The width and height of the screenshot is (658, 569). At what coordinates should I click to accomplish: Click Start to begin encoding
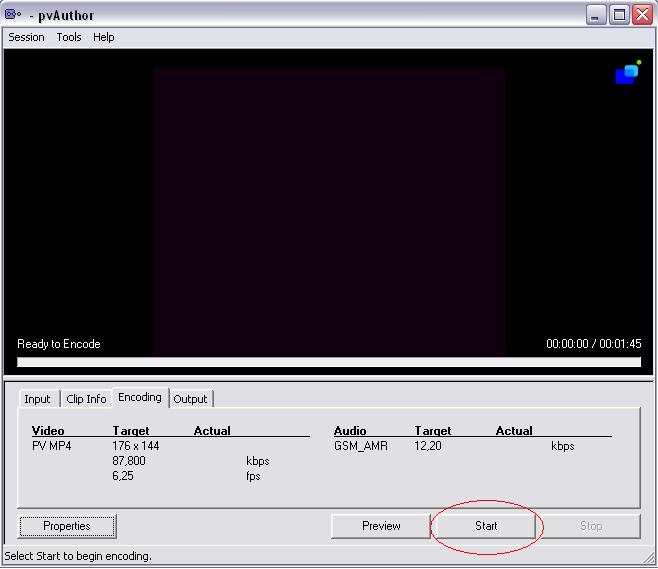point(486,526)
